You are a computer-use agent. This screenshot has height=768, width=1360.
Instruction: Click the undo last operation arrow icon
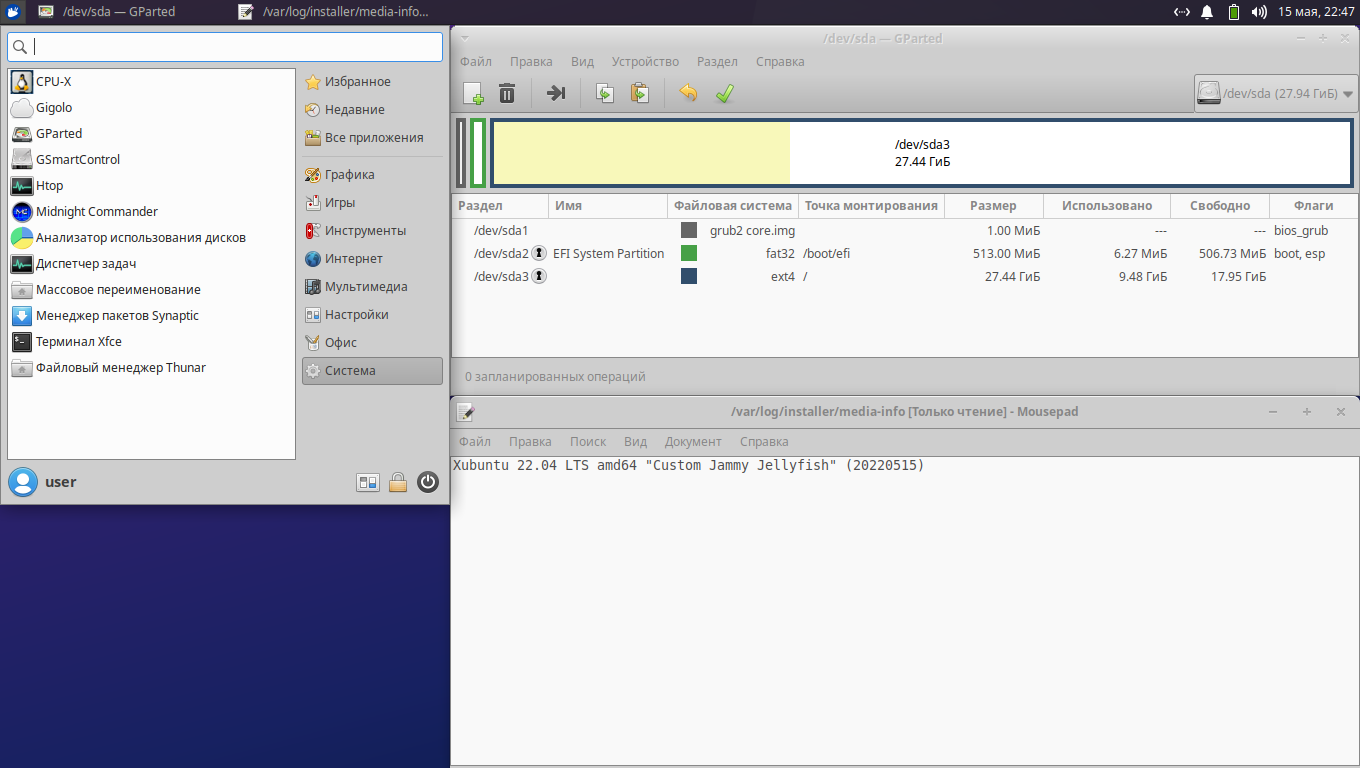coord(688,93)
